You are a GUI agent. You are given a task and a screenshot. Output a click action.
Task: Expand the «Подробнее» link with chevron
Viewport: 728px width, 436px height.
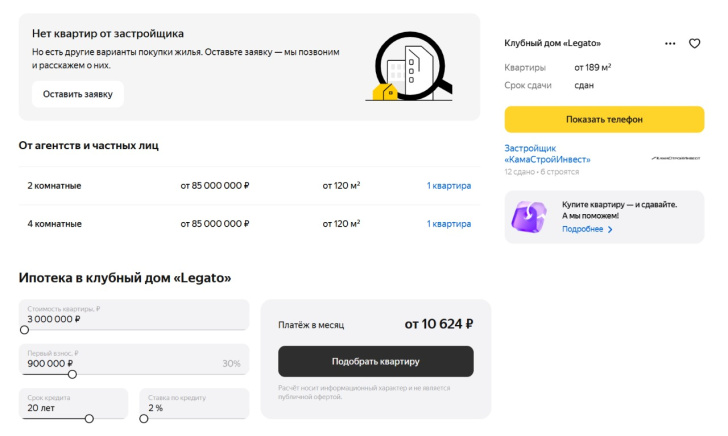(x=587, y=229)
